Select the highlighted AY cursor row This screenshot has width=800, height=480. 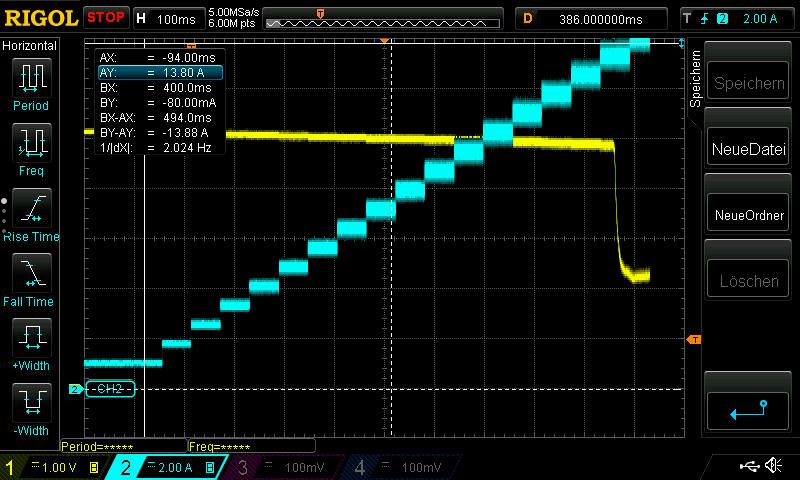[x=160, y=72]
